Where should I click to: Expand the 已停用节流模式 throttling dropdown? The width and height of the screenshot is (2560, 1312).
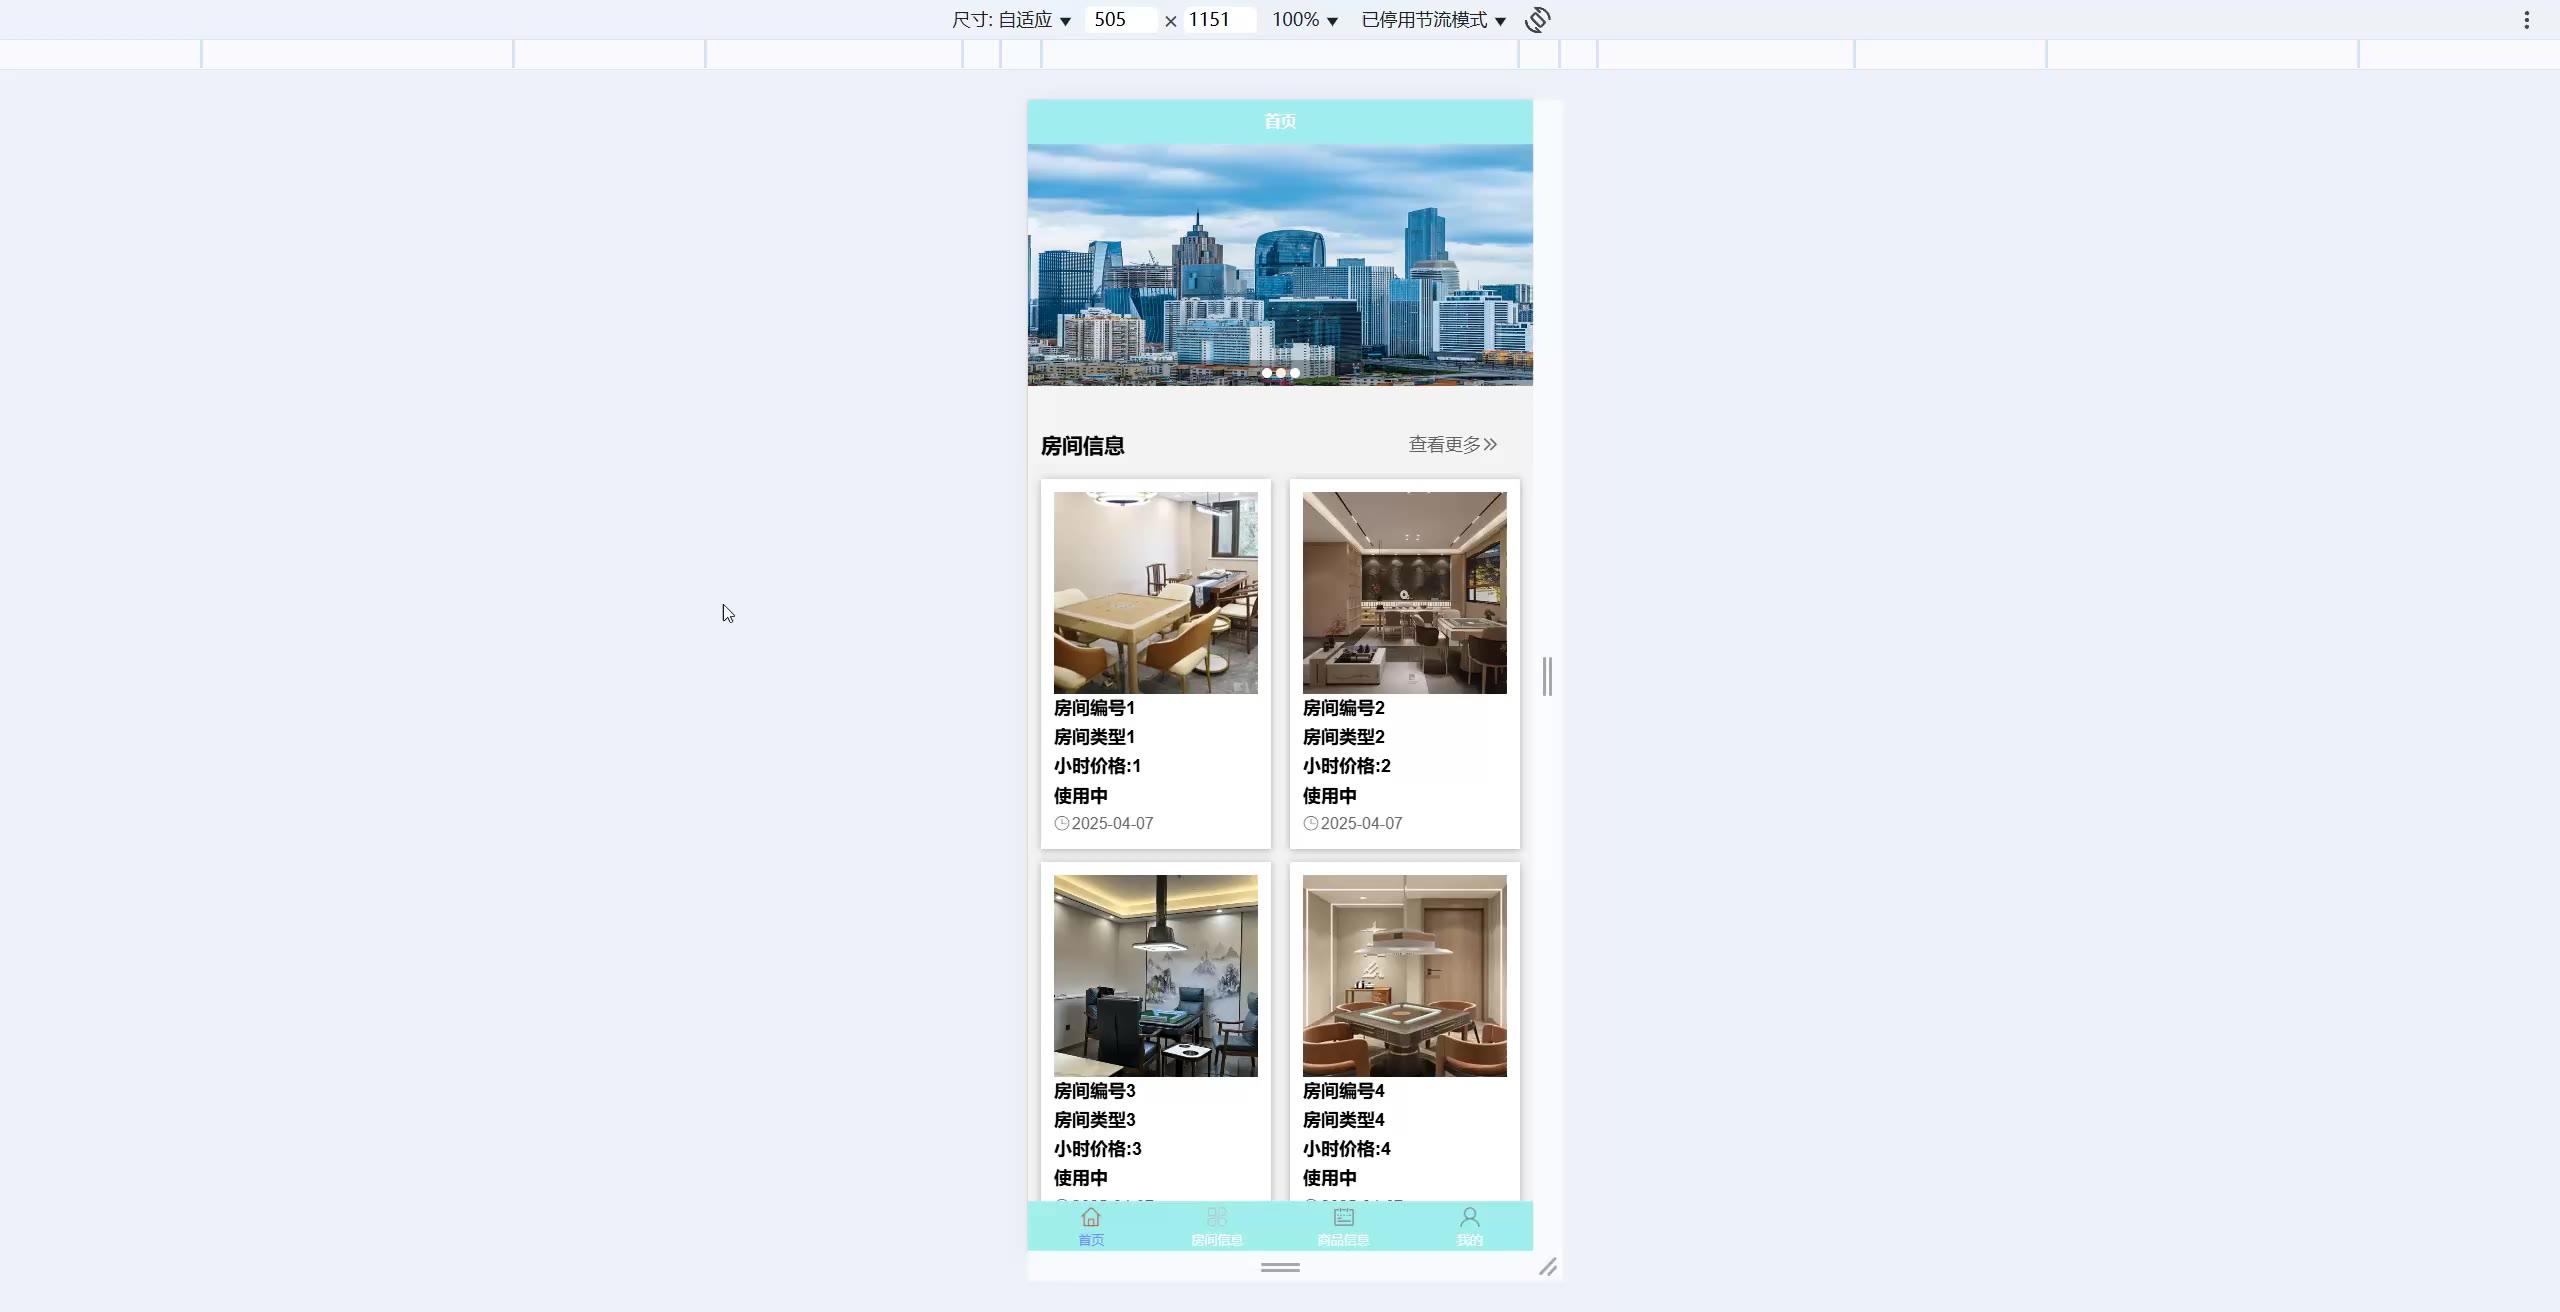tap(1433, 20)
